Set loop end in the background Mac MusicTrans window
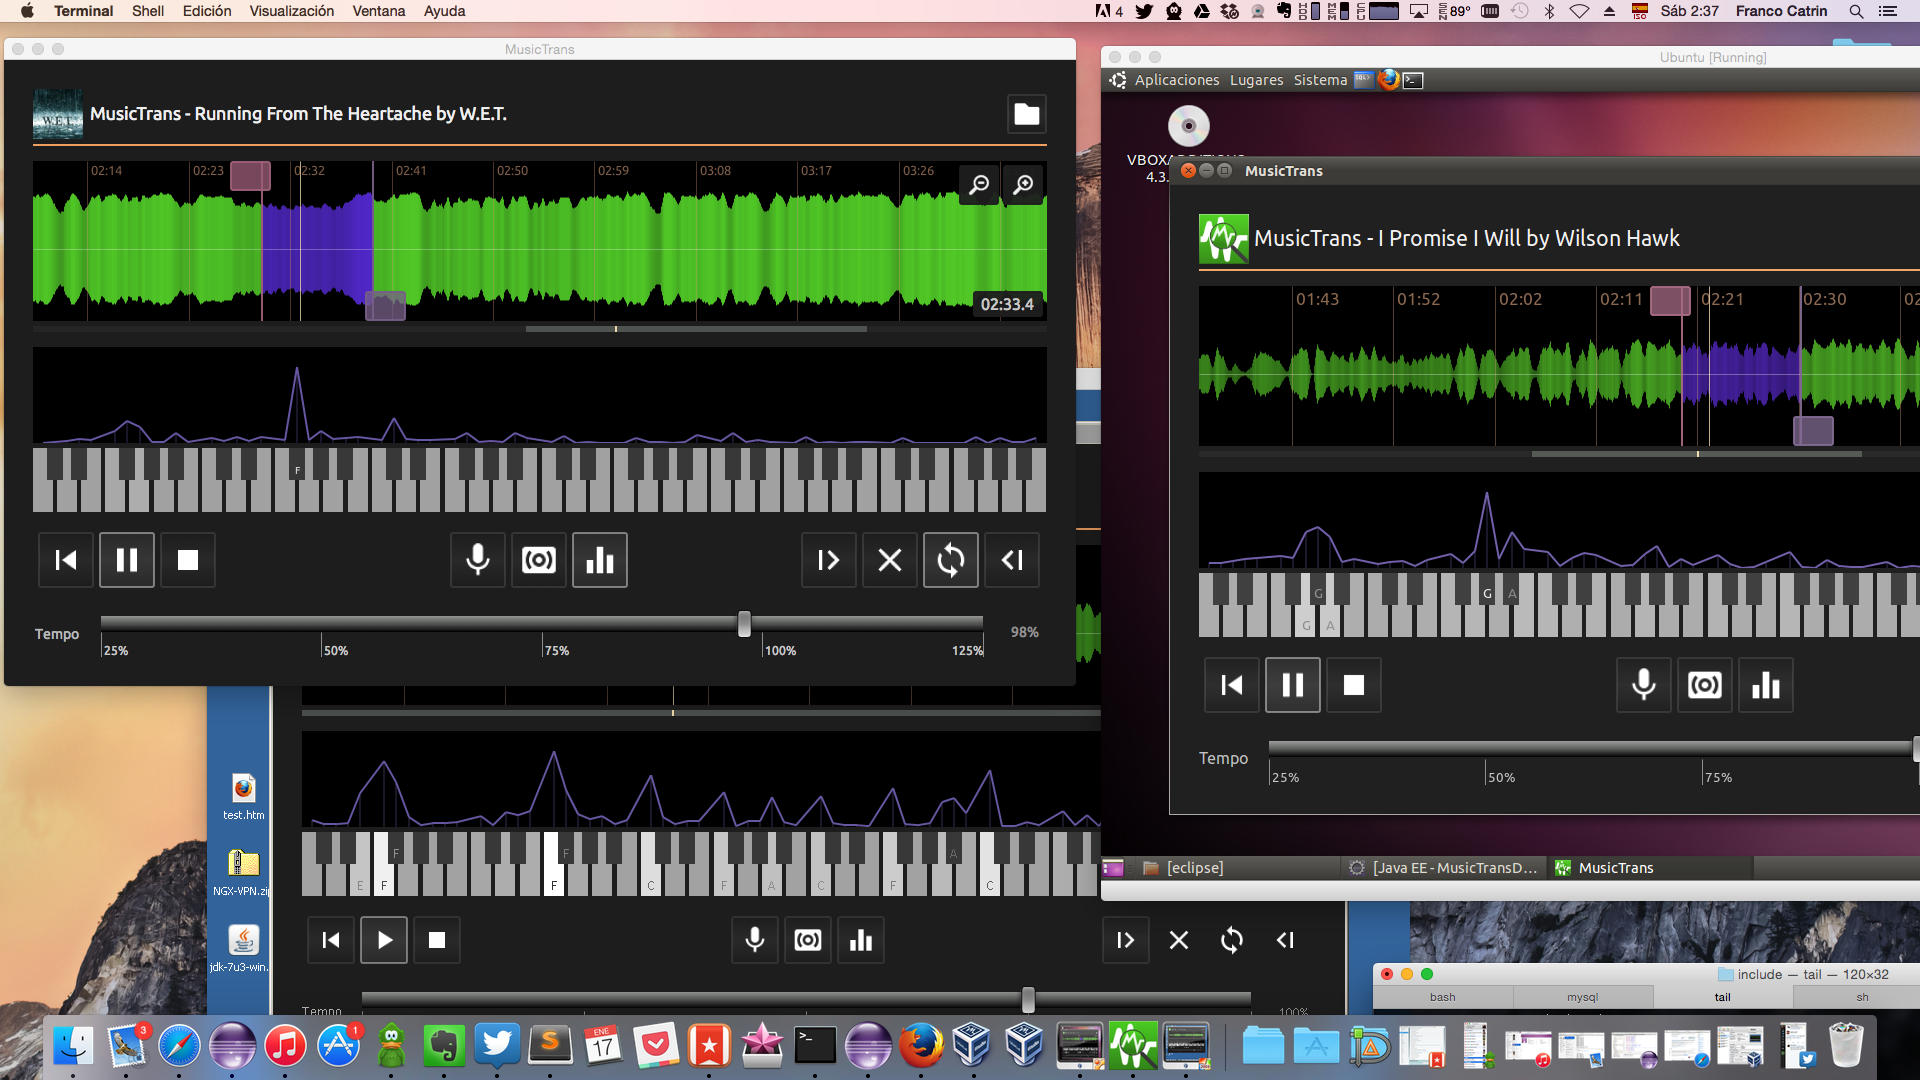Screen dimensions: 1920x1080 click(1285, 940)
